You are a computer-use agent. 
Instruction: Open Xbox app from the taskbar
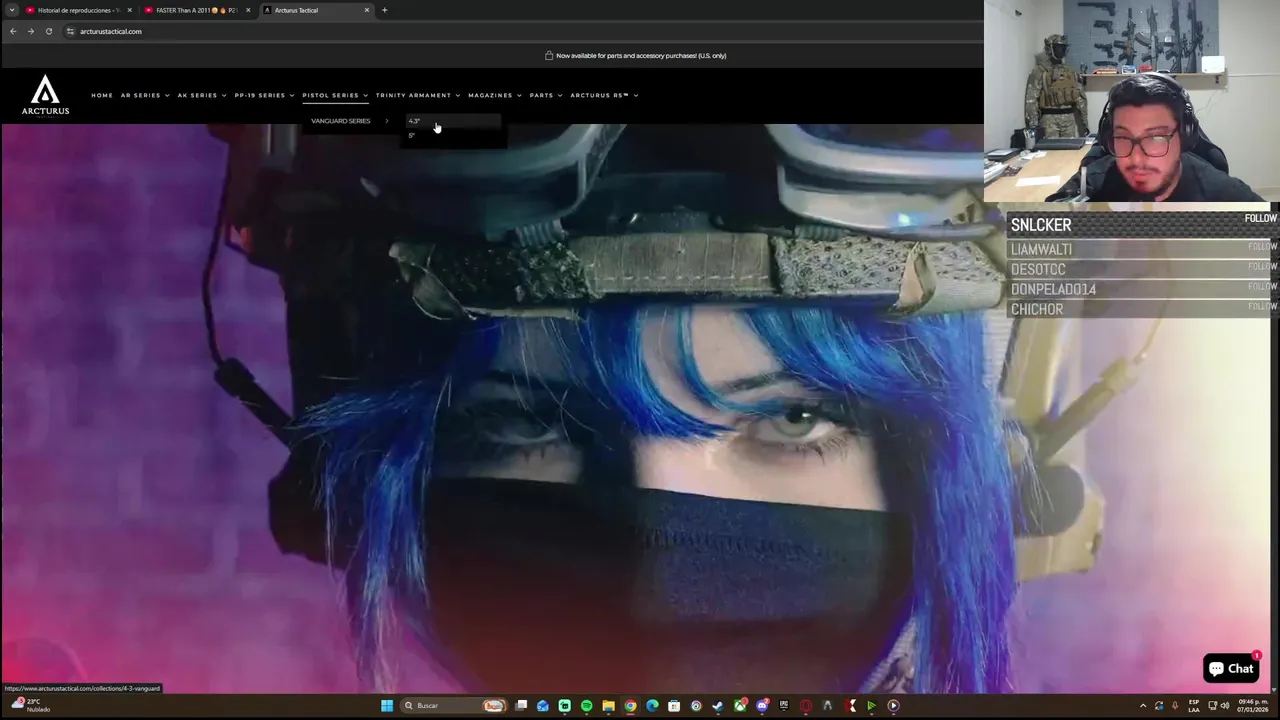tap(740, 706)
